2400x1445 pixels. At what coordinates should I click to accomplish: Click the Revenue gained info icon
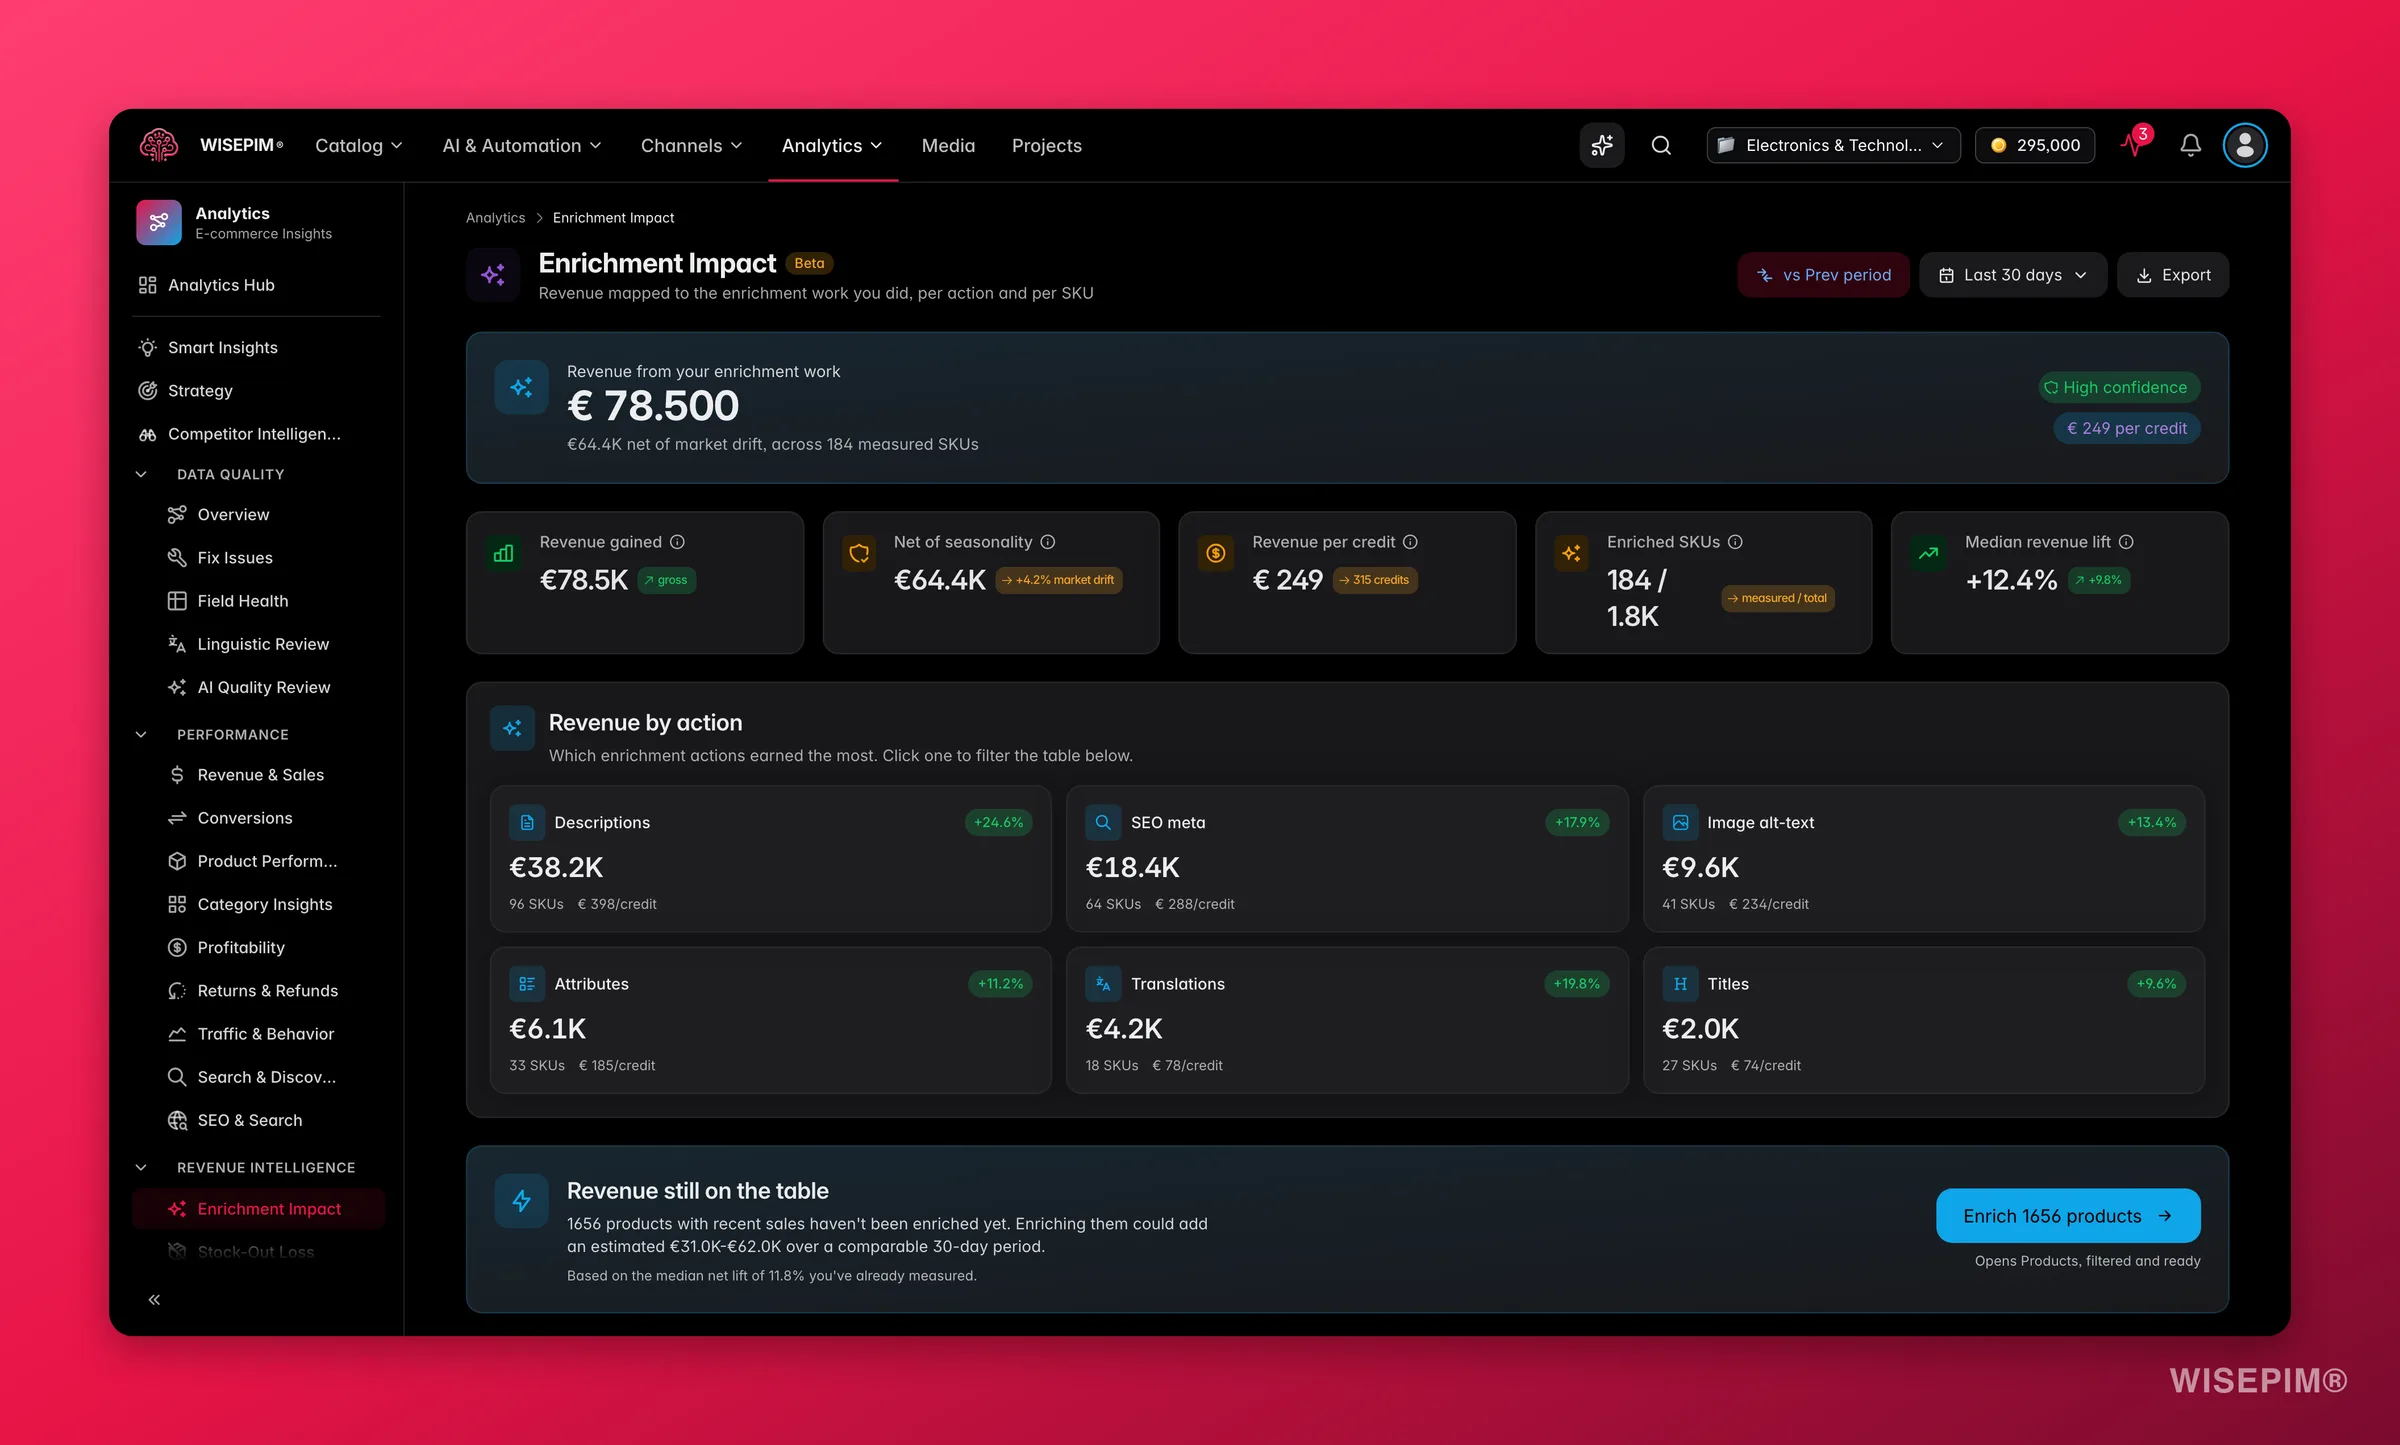[x=677, y=542]
